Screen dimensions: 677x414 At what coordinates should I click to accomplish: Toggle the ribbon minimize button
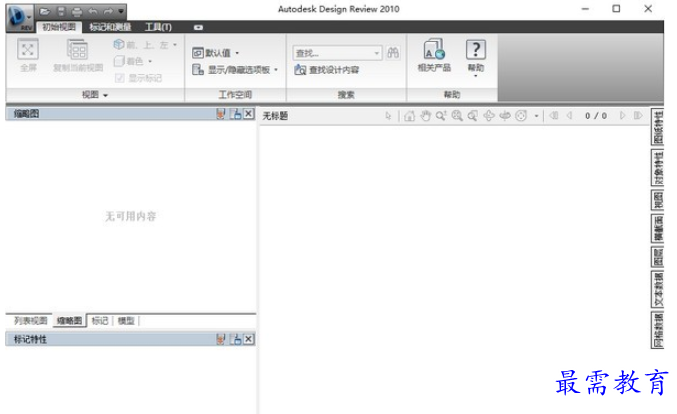click(x=198, y=27)
